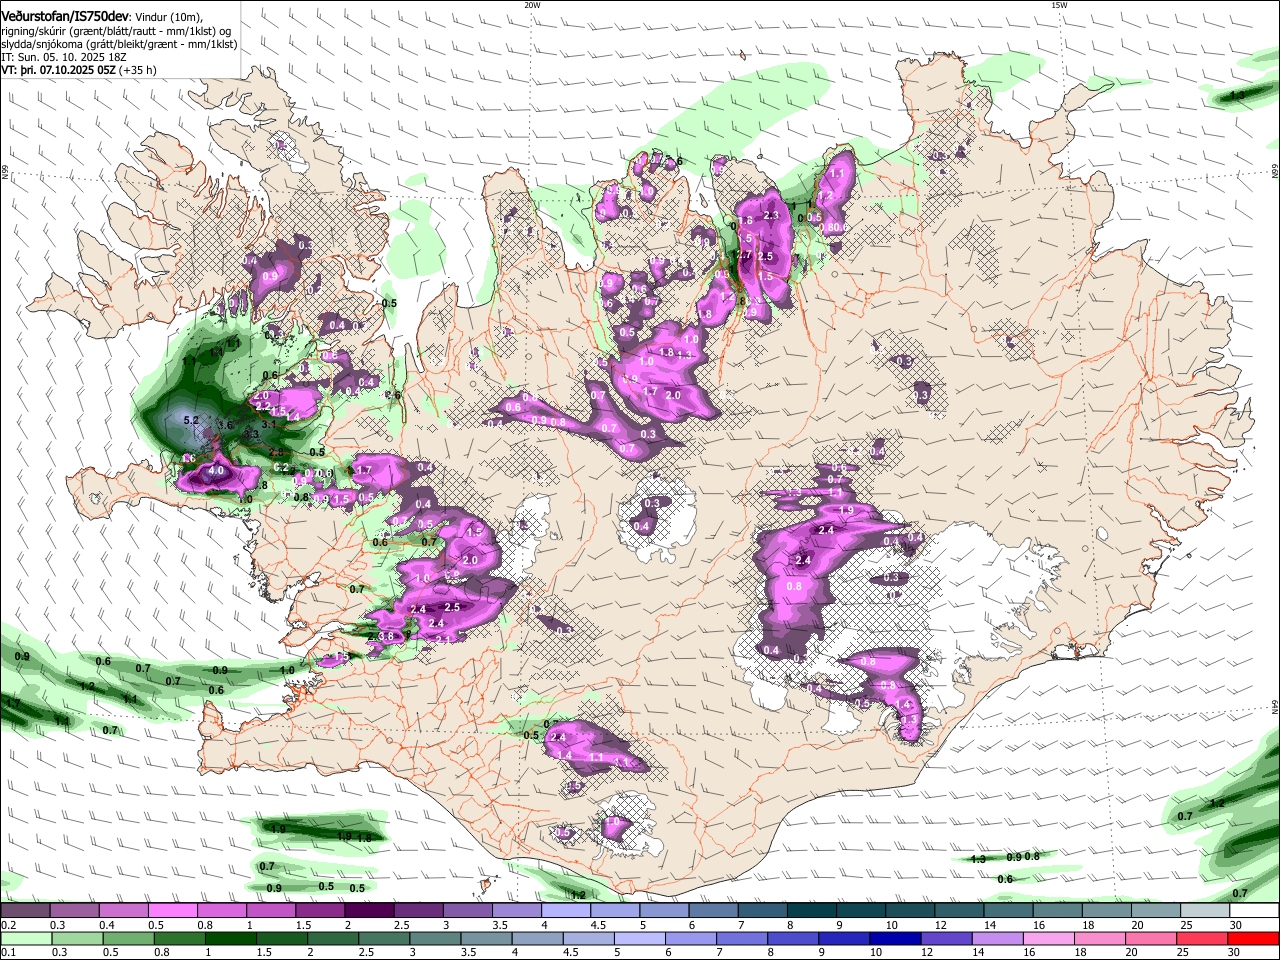Screen dimensions: 1280x960
Task: Click the dark mauve swatch above upper 0.2 label
Action: (25, 911)
